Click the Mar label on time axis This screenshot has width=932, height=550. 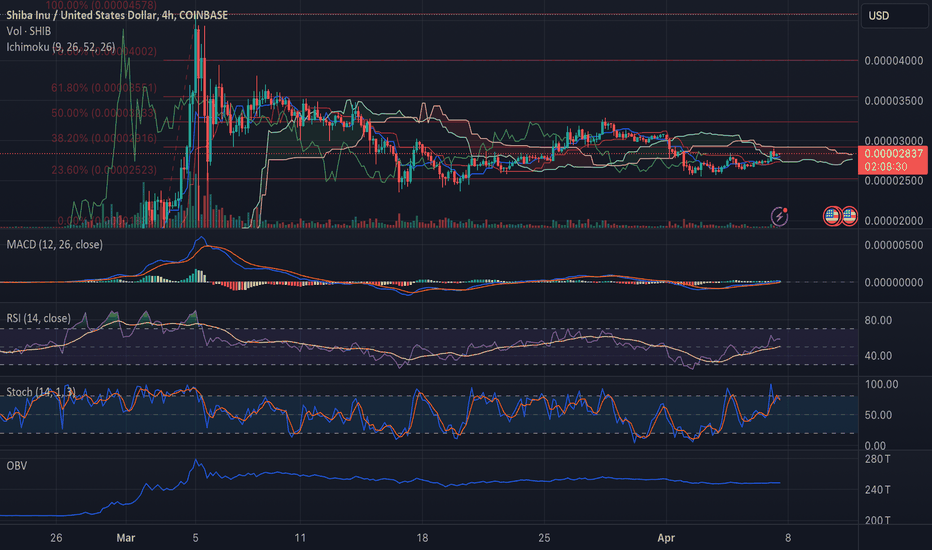coord(125,538)
